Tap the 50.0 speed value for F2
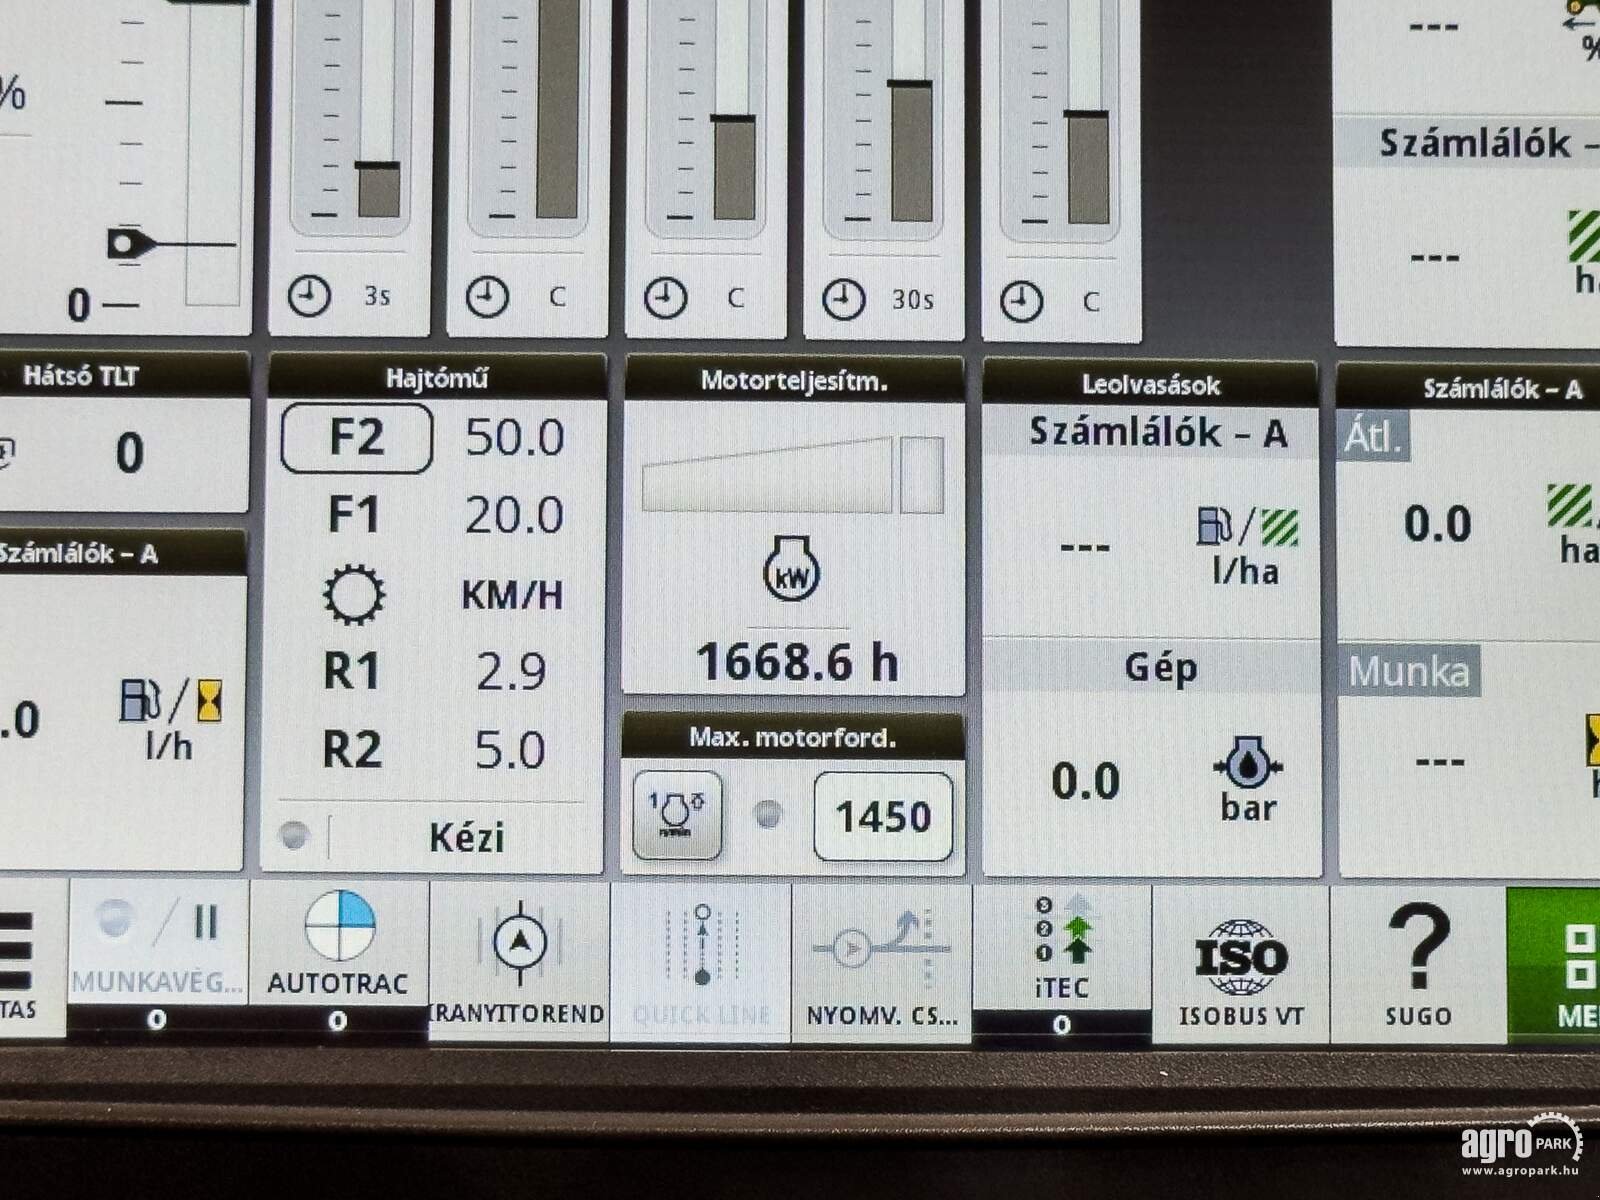This screenshot has height=1200, width=1600. [515, 438]
